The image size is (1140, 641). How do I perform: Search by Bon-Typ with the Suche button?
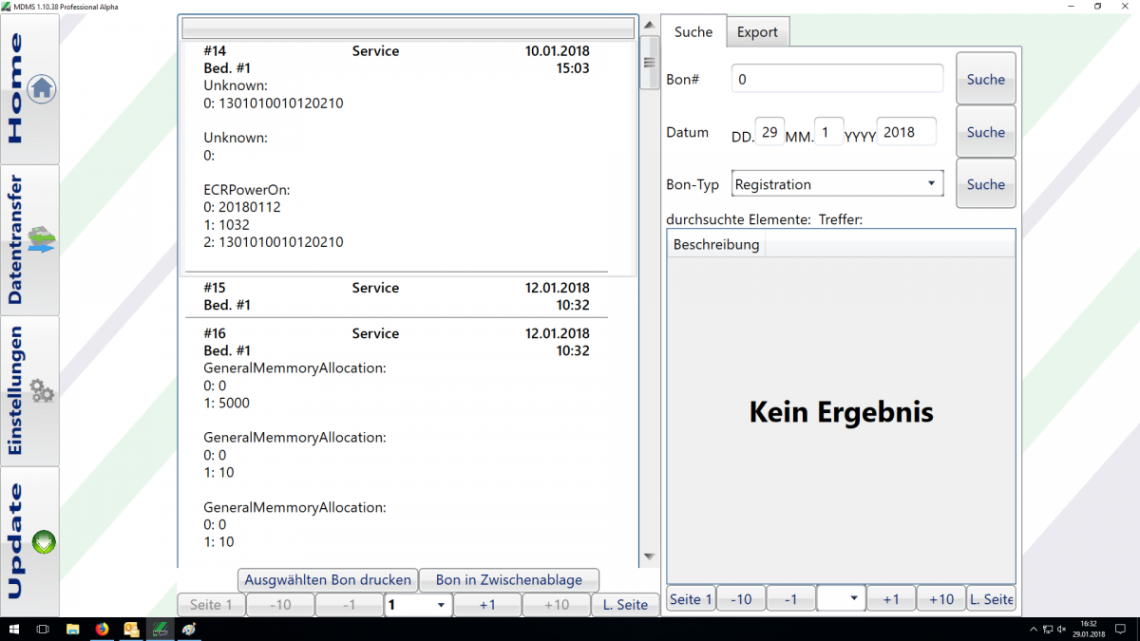click(x=986, y=185)
